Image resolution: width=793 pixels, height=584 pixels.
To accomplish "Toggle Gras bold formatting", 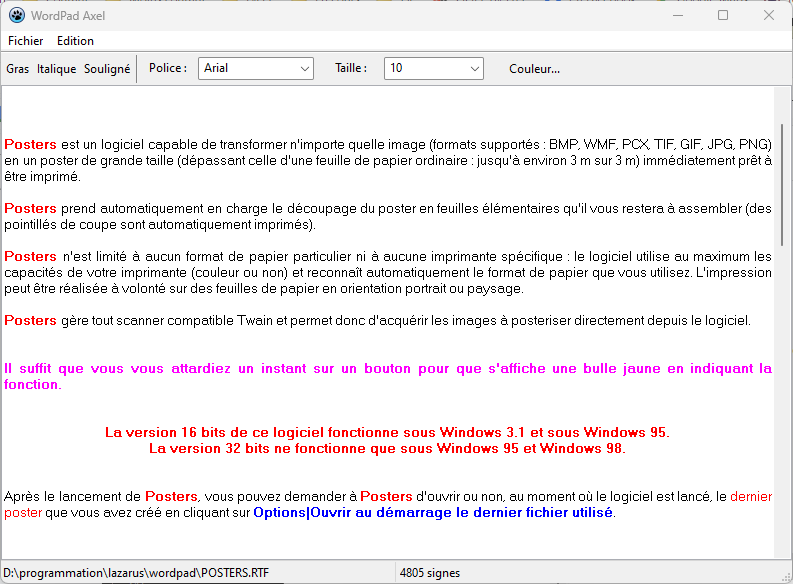I will click(18, 69).
